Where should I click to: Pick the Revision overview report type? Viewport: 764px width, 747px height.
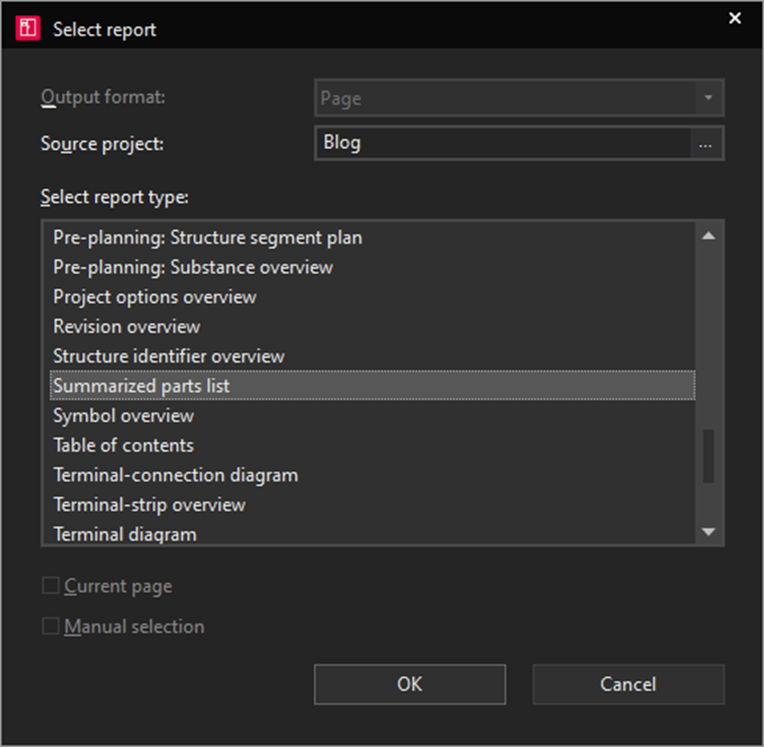point(372,327)
